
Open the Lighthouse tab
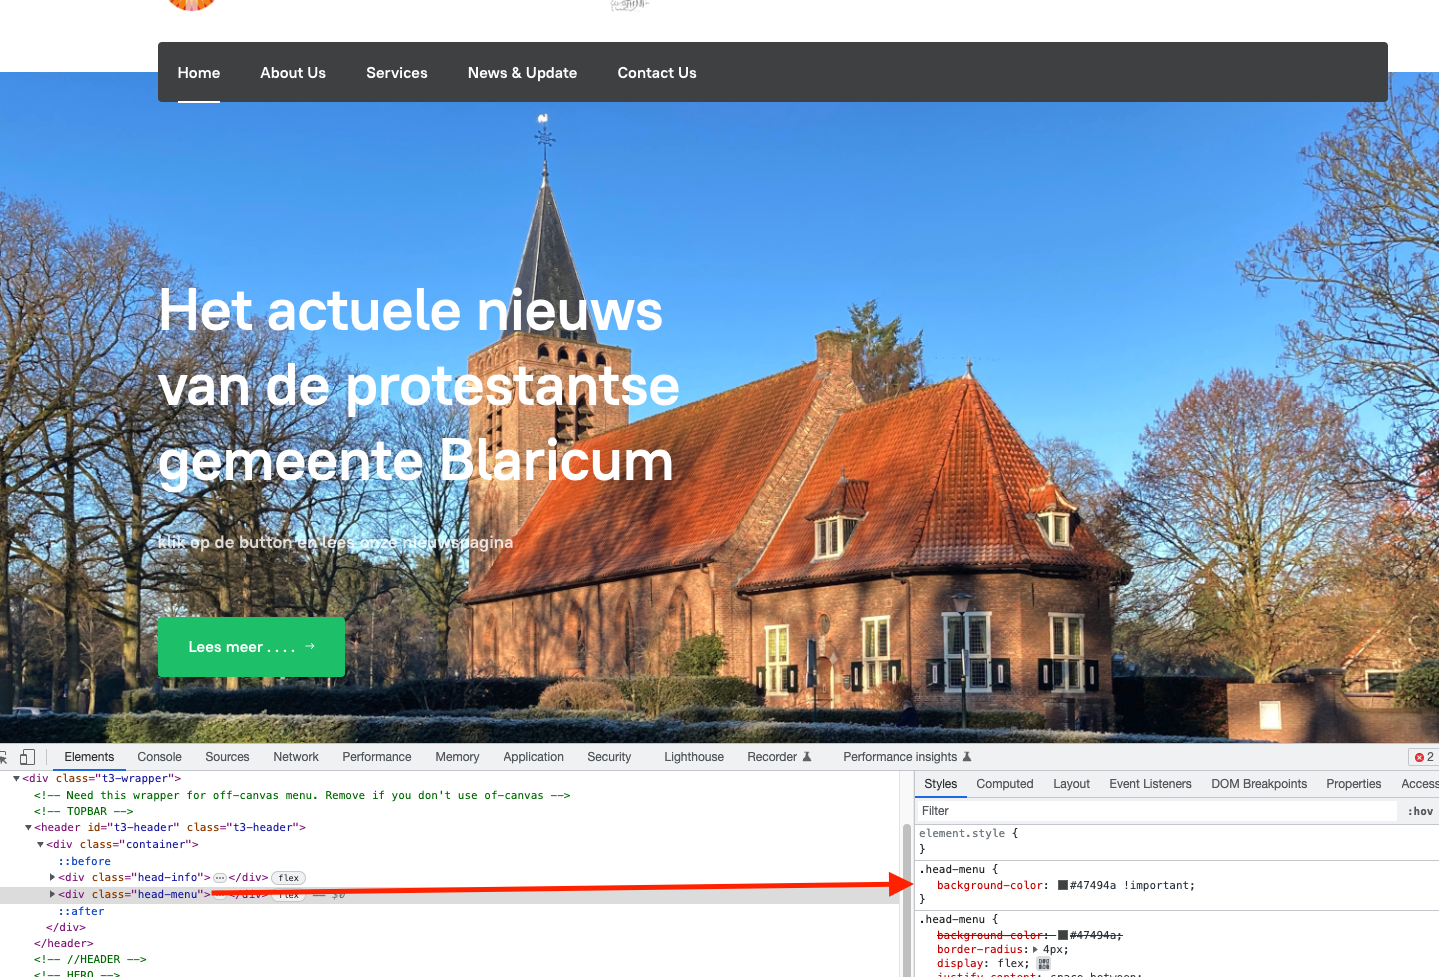point(694,757)
